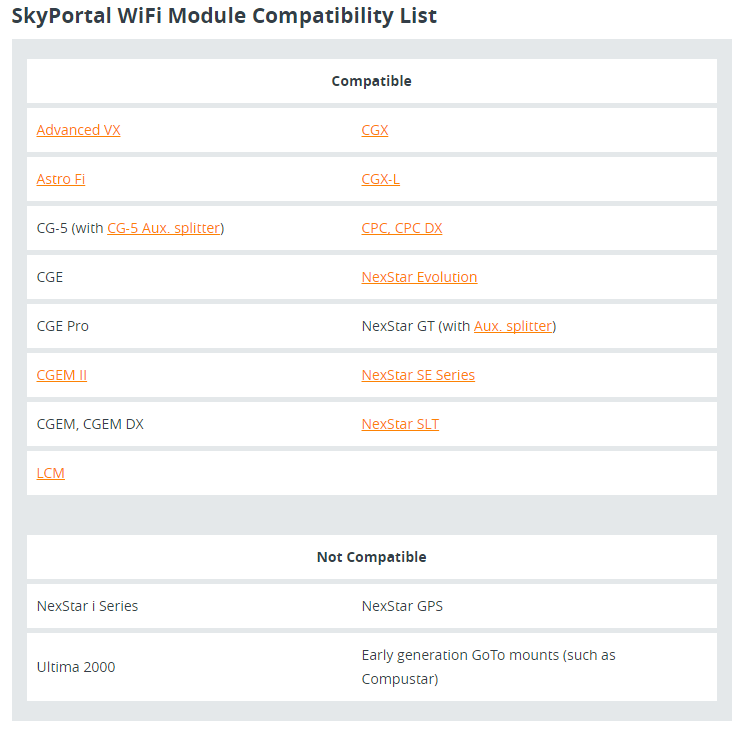
Task: Select the Compatible table header
Action: tap(372, 81)
